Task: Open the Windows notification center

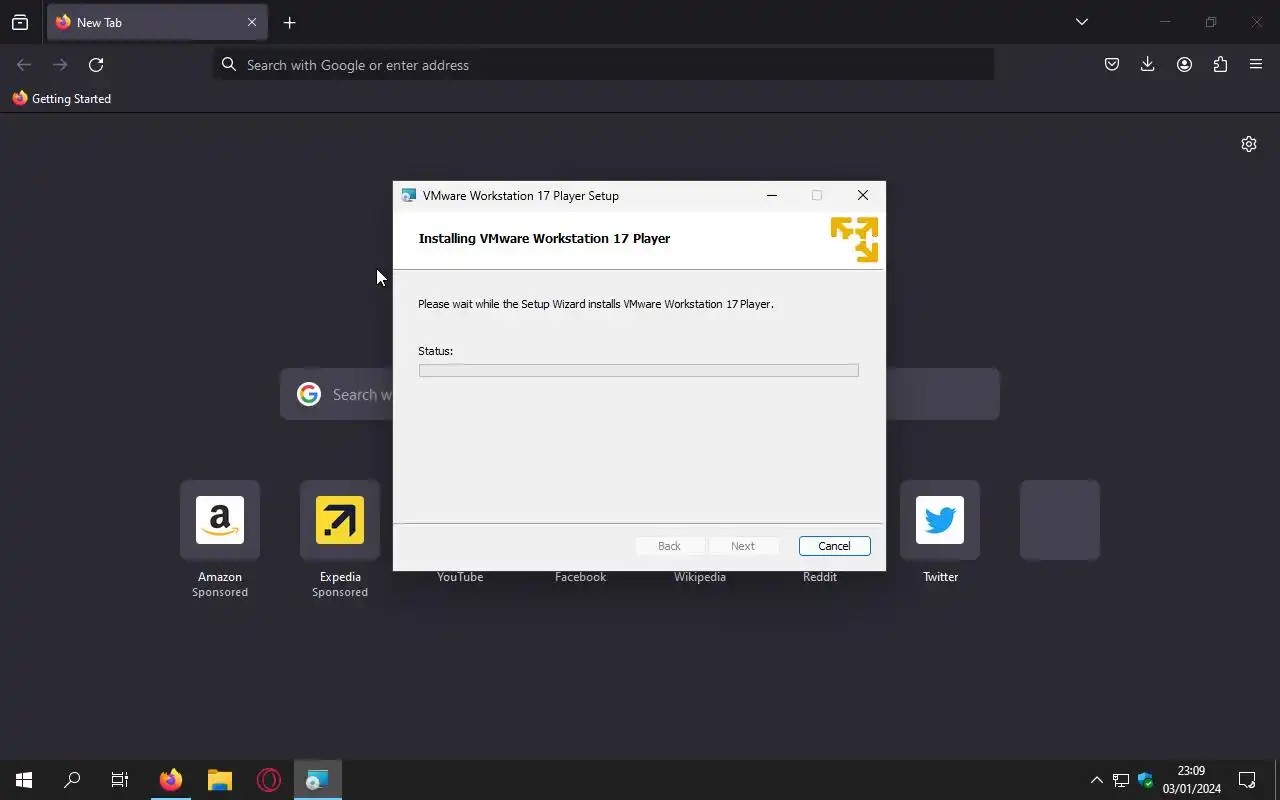Action: coord(1247,780)
